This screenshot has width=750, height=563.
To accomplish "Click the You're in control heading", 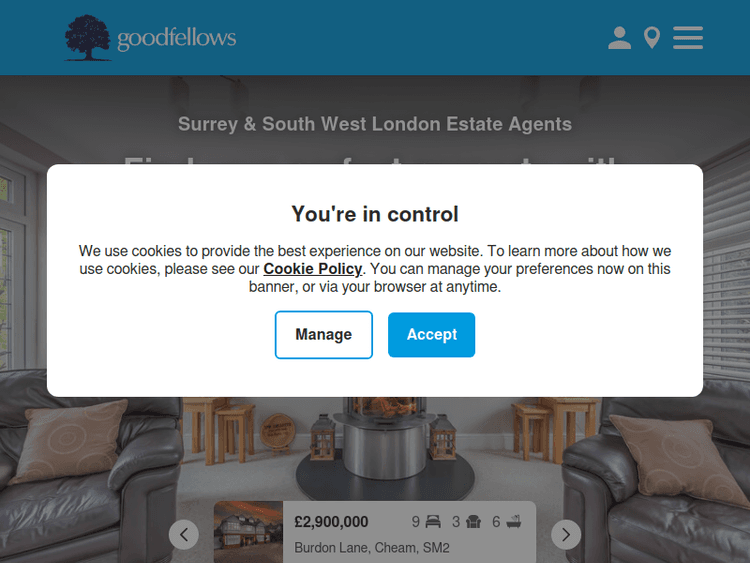I will coord(375,214).
